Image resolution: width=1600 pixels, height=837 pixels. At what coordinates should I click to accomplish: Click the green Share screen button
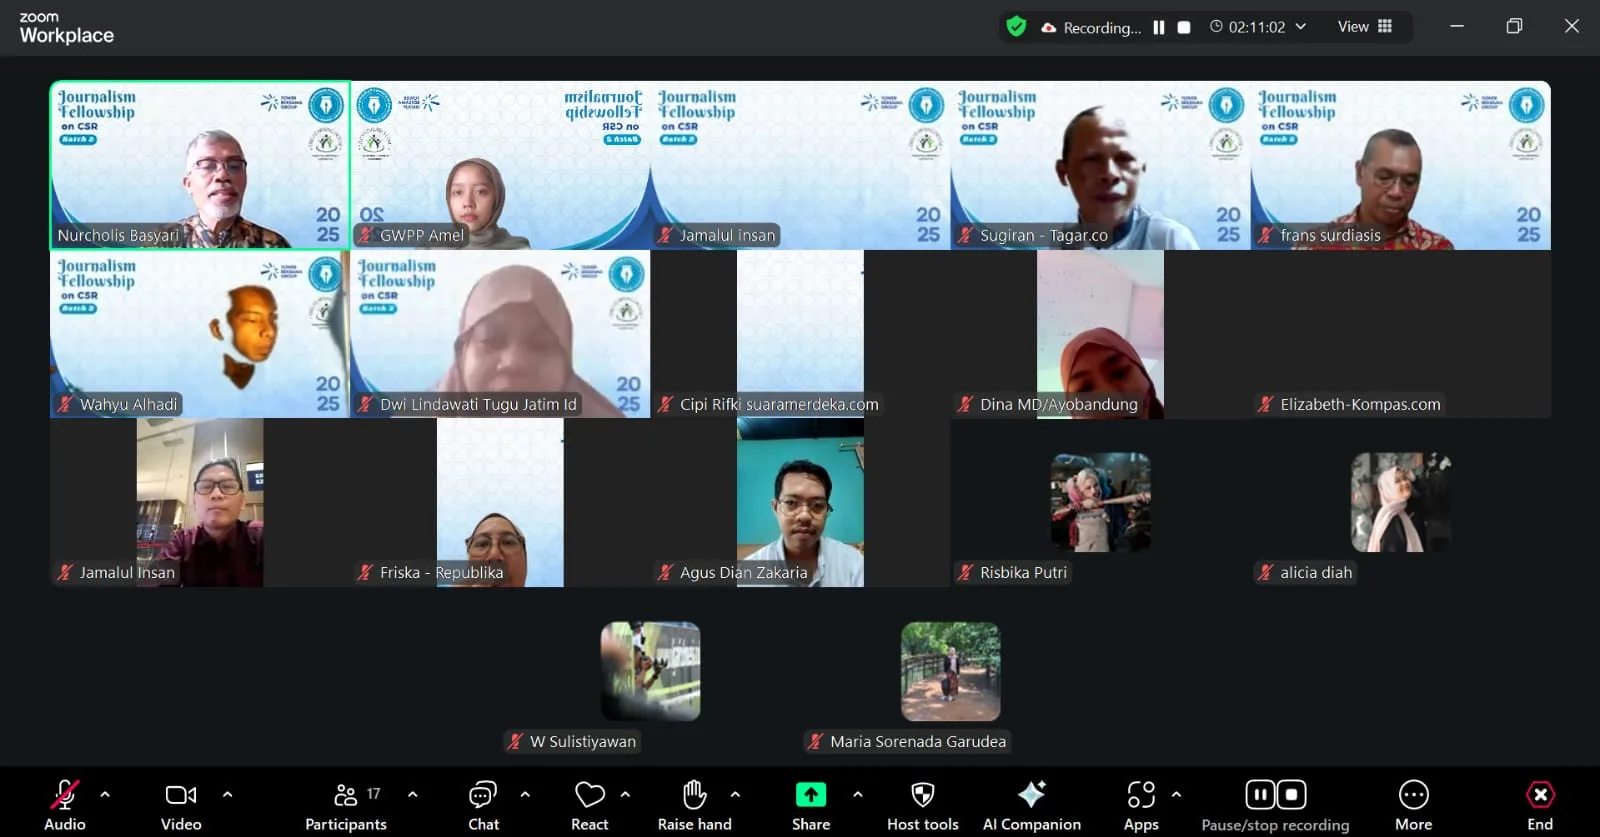[x=811, y=795]
